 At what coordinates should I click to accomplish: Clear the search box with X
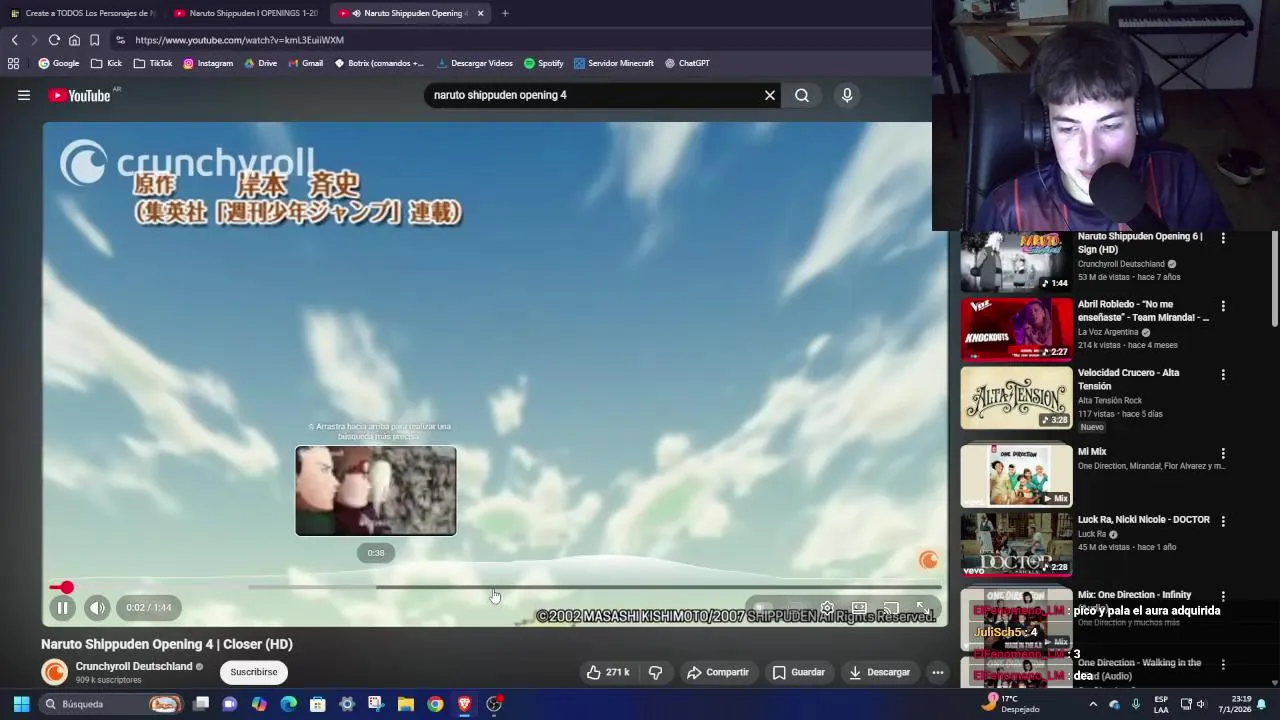[770, 95]
